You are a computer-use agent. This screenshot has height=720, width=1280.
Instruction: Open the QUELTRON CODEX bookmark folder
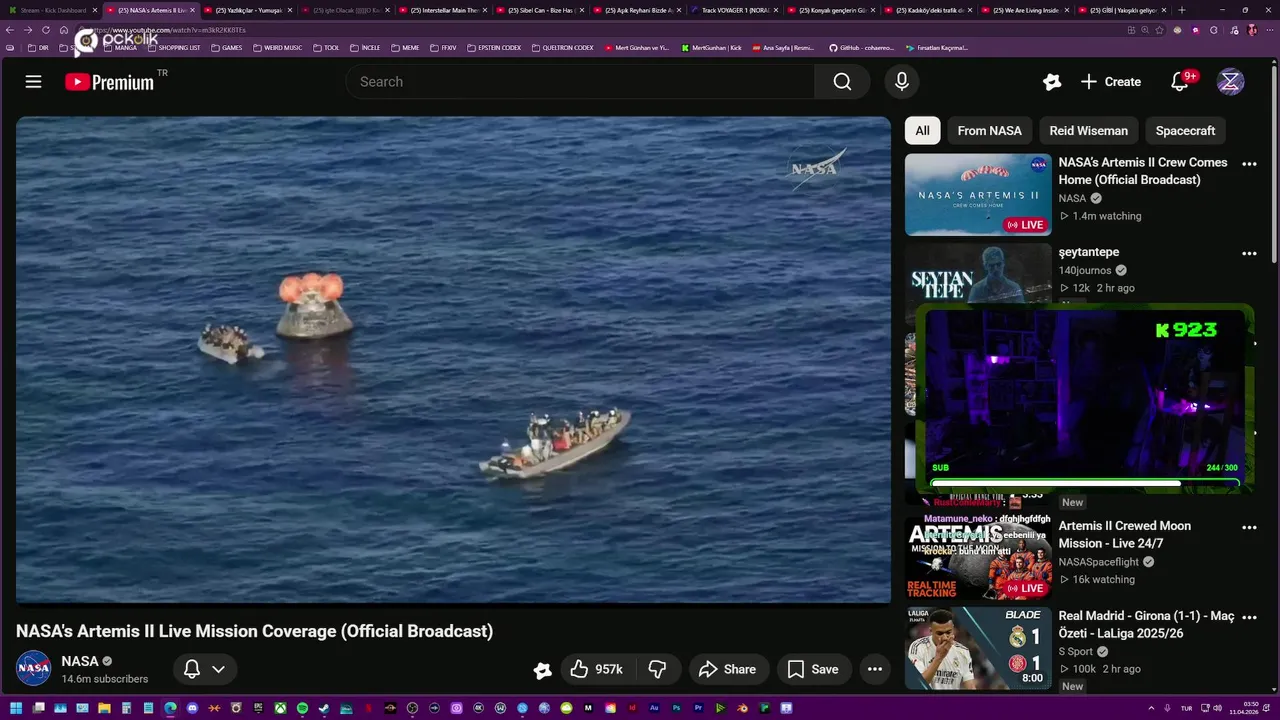click(563, 47)
